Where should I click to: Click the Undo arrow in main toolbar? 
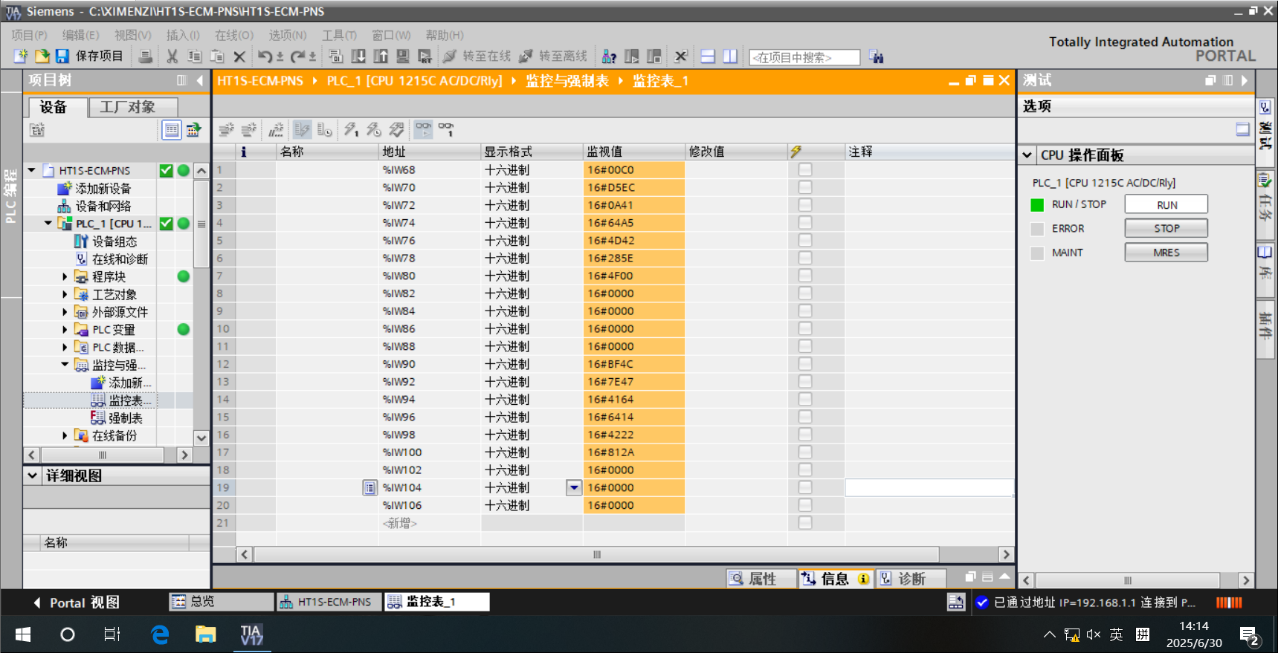click(x=264, y=56)
